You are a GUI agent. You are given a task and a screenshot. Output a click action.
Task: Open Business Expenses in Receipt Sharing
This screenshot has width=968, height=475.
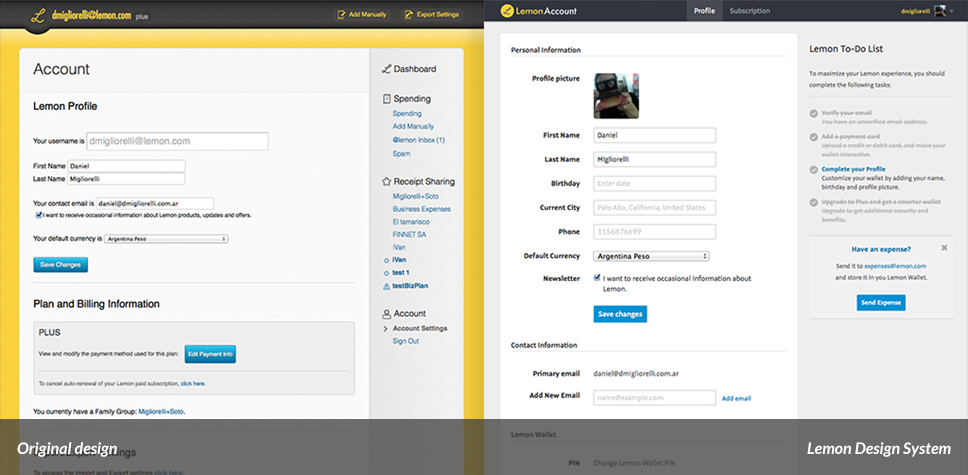(x=422, y=209)
